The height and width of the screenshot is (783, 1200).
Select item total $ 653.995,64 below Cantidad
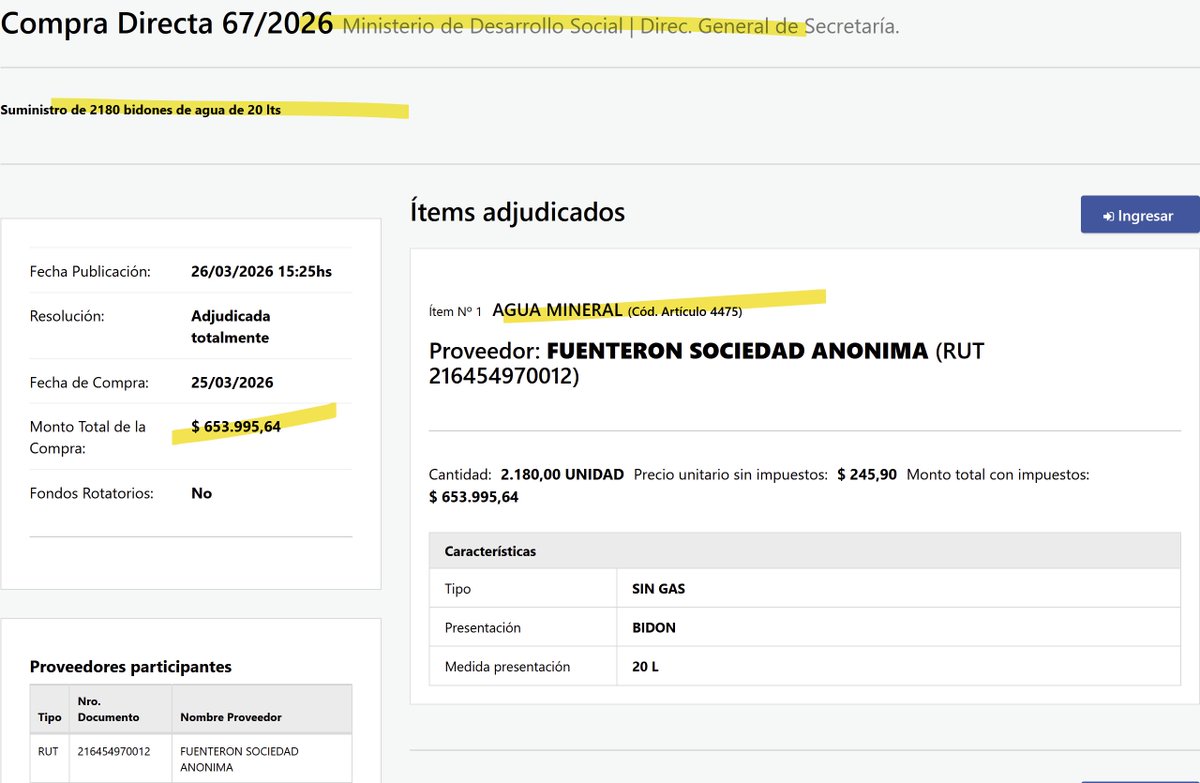pyautogui.click(x=474, y=496)
